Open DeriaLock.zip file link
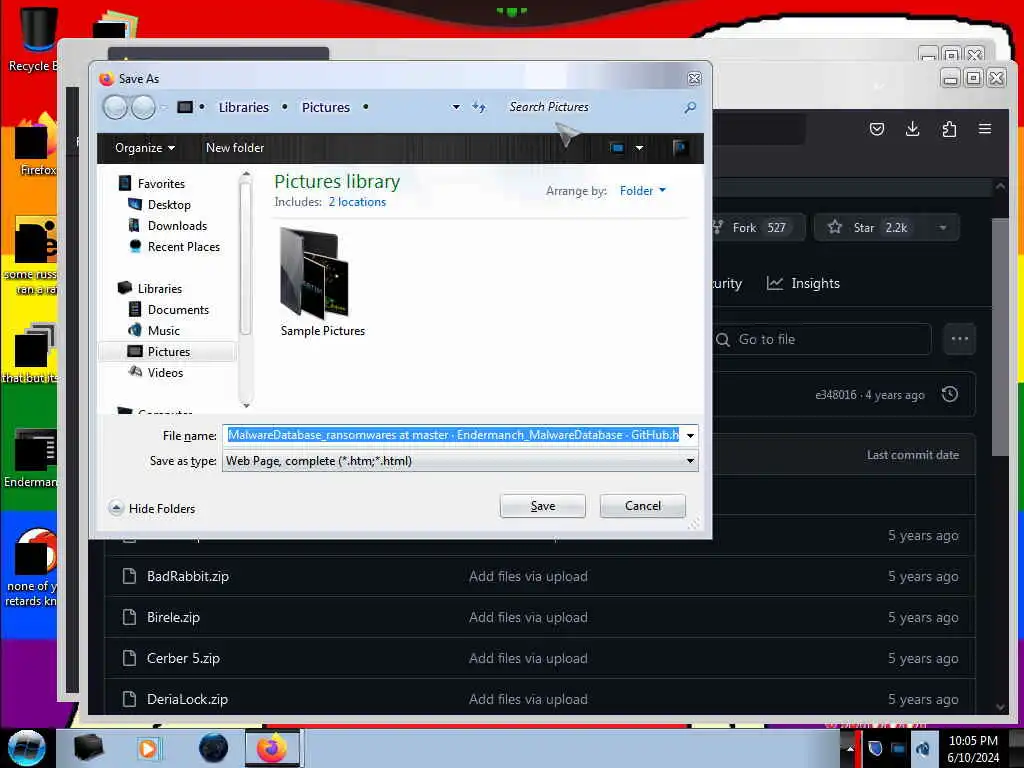 (x=187, y=699)
